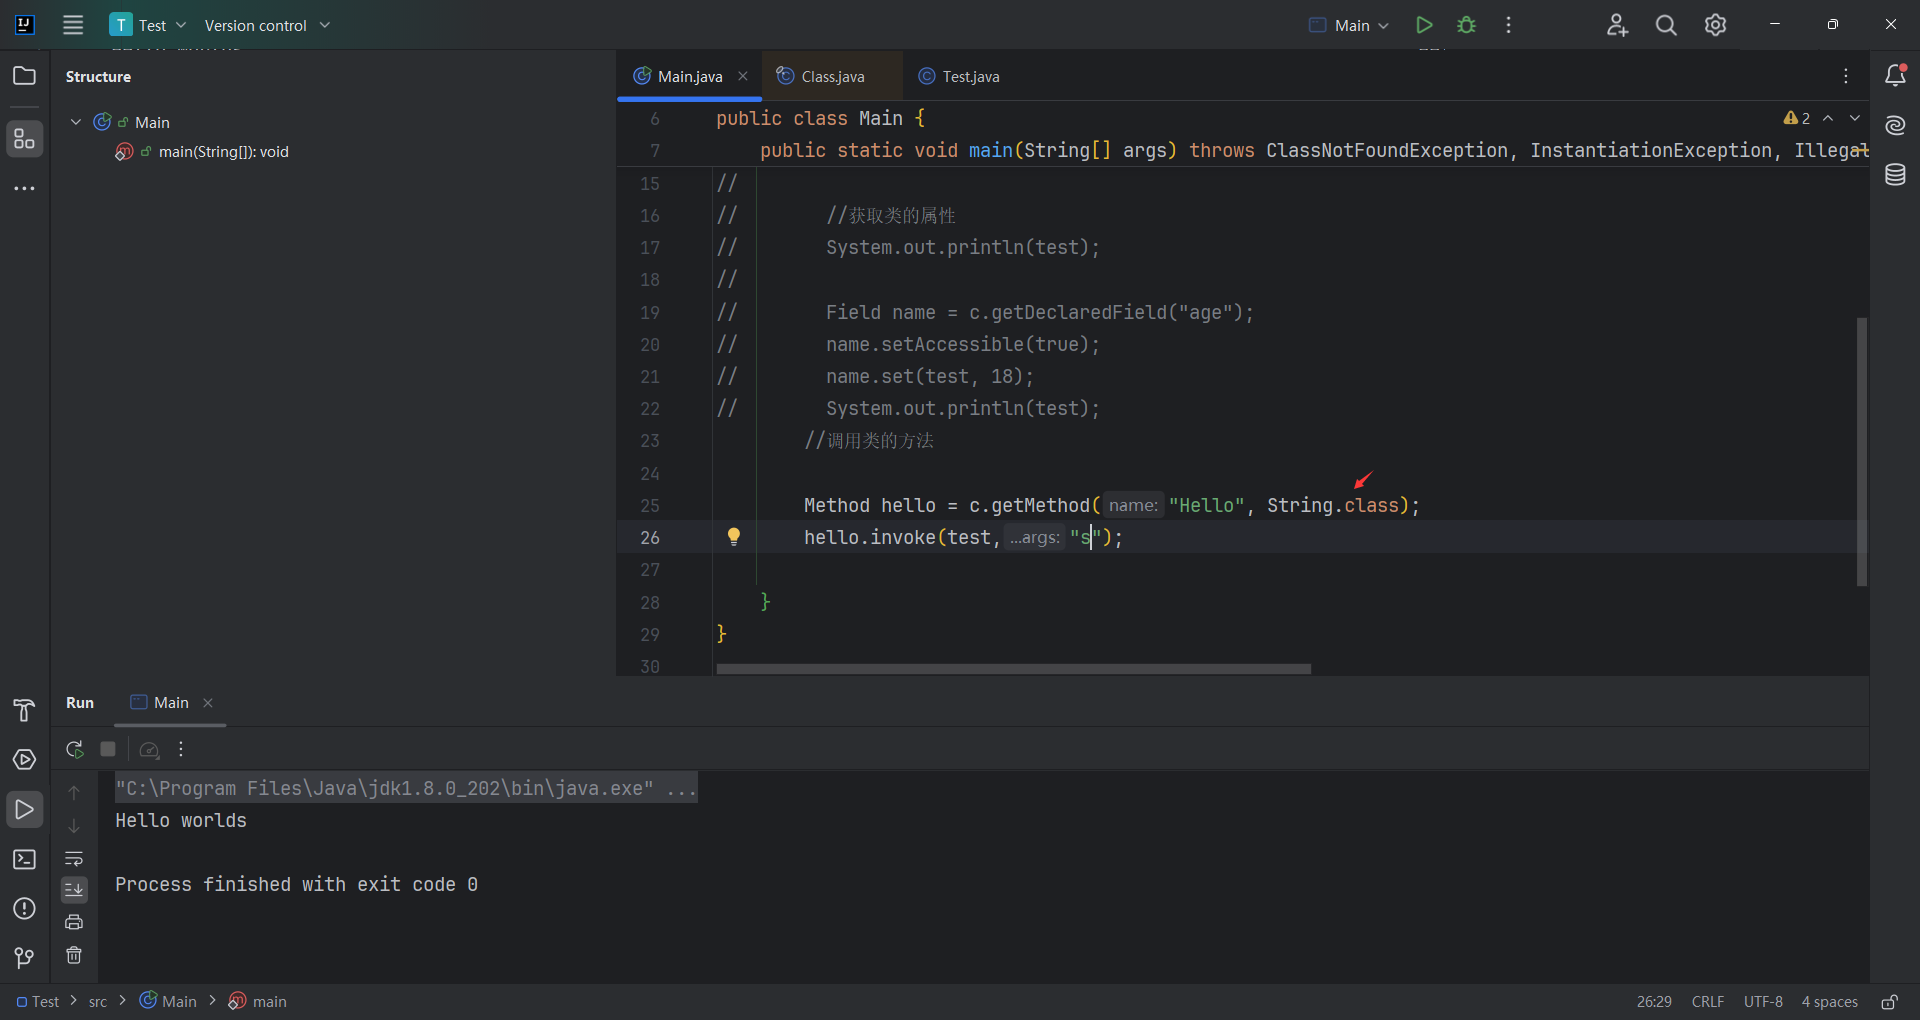The image size is (1920, 1020).
Task: Open more options in Run toolbar
Action: pyautogui.click(x=181, y=749)
